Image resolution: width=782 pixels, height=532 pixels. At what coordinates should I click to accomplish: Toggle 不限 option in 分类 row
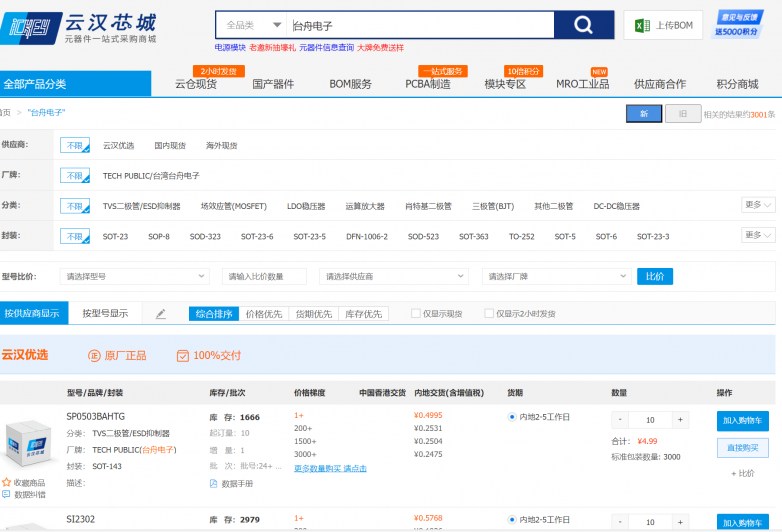(75, 206)
